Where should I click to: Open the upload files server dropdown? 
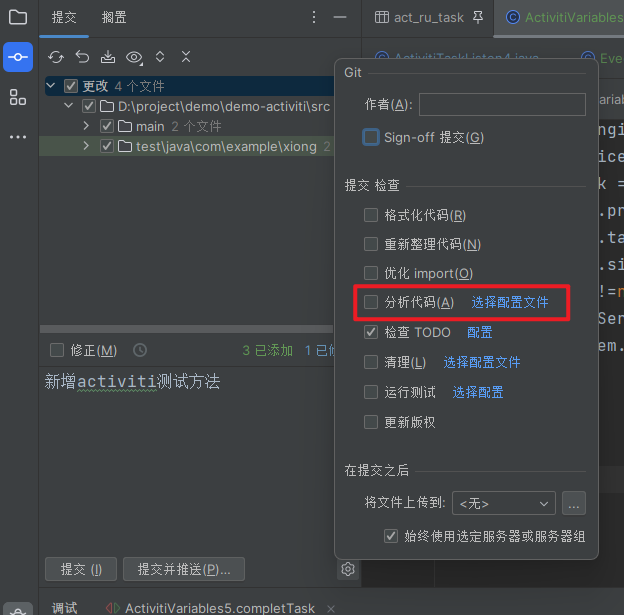tap(504, 503)
